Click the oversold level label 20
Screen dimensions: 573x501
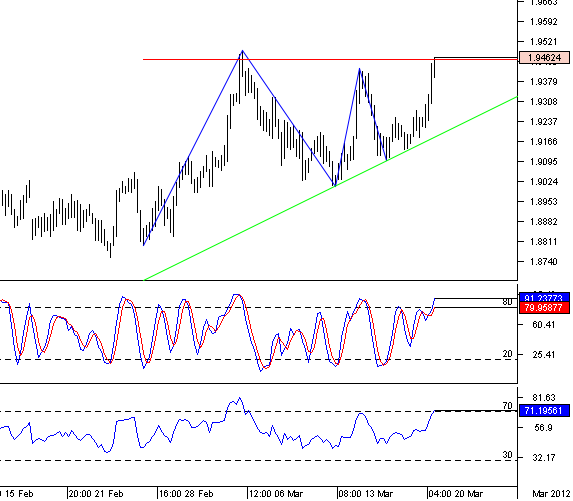(x=507, y=354)
